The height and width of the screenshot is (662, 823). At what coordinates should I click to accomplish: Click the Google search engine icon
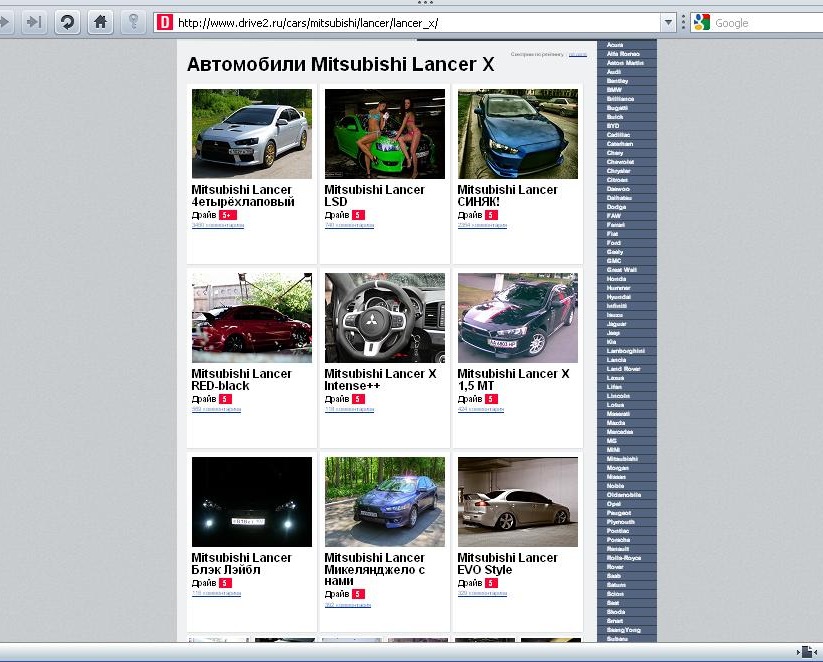click(x=702, y=23)
